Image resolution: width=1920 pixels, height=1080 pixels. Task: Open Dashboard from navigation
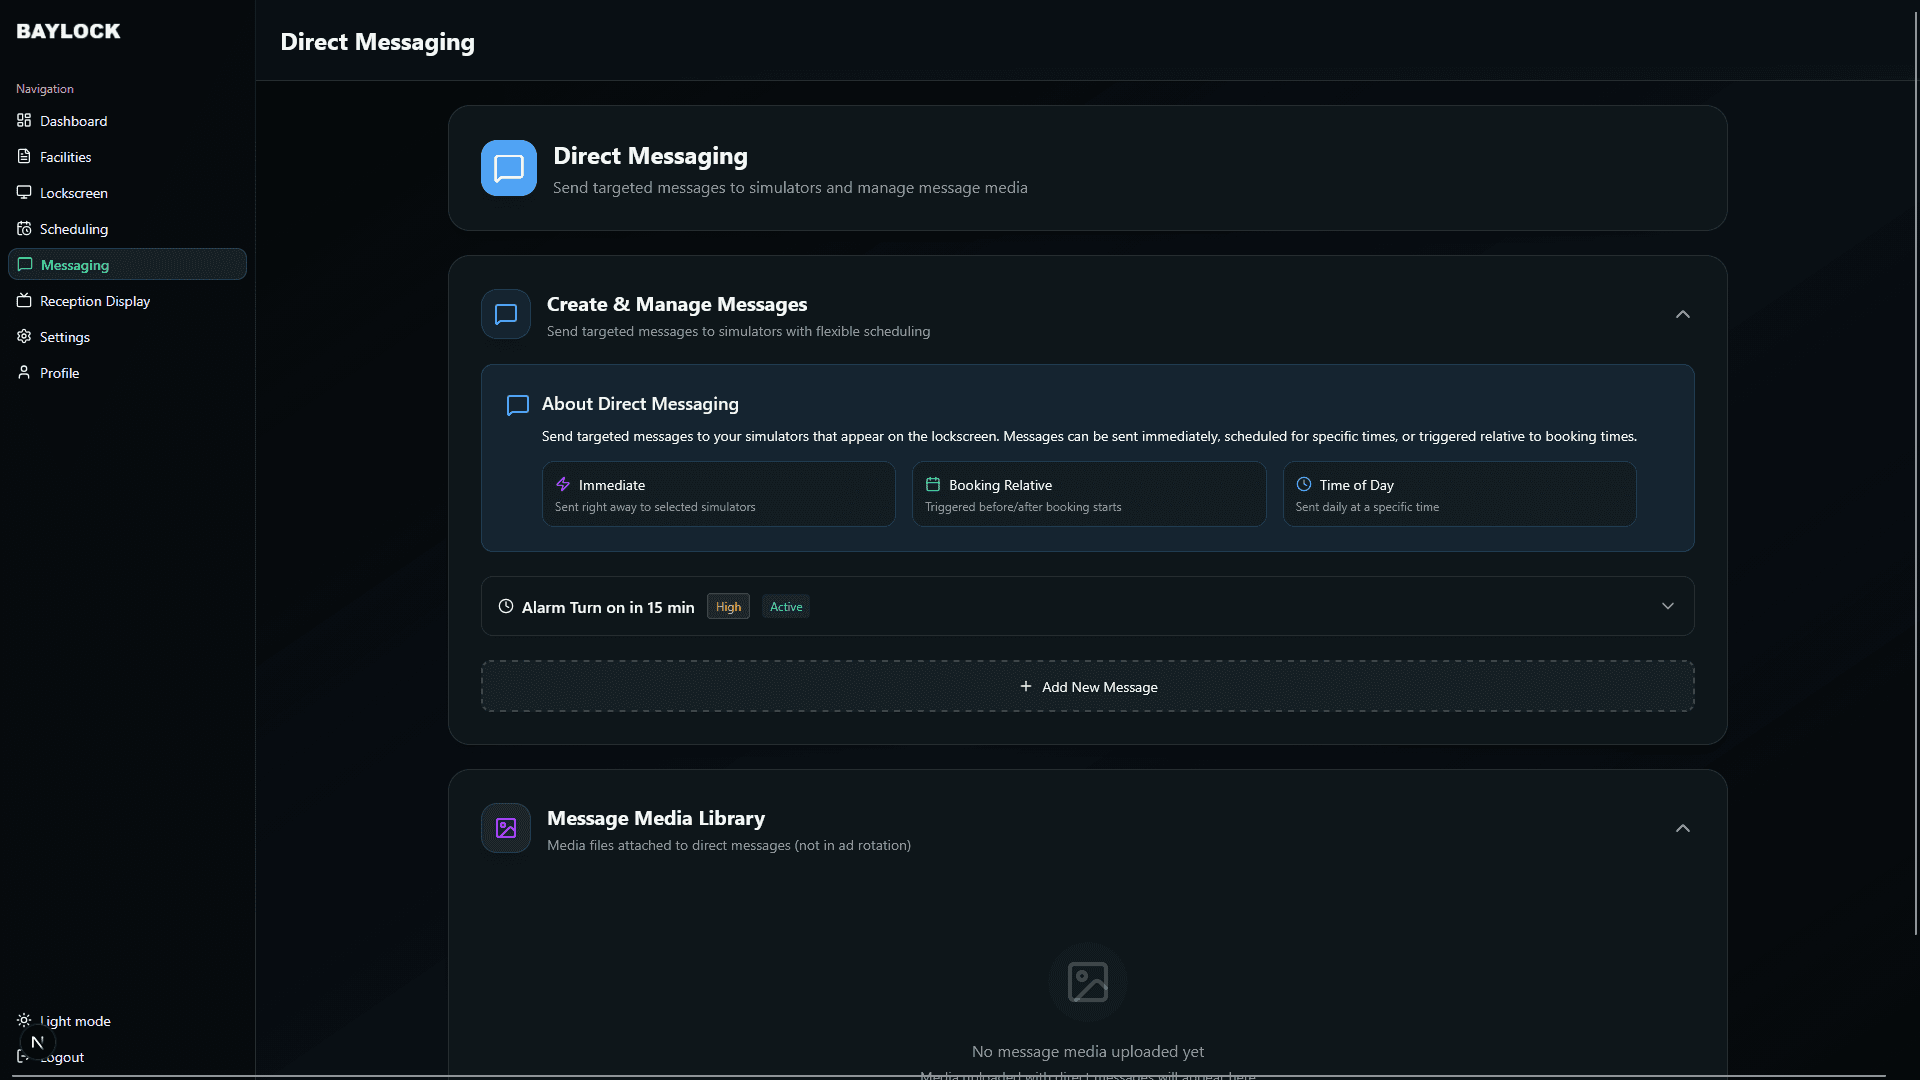(128, 121)
